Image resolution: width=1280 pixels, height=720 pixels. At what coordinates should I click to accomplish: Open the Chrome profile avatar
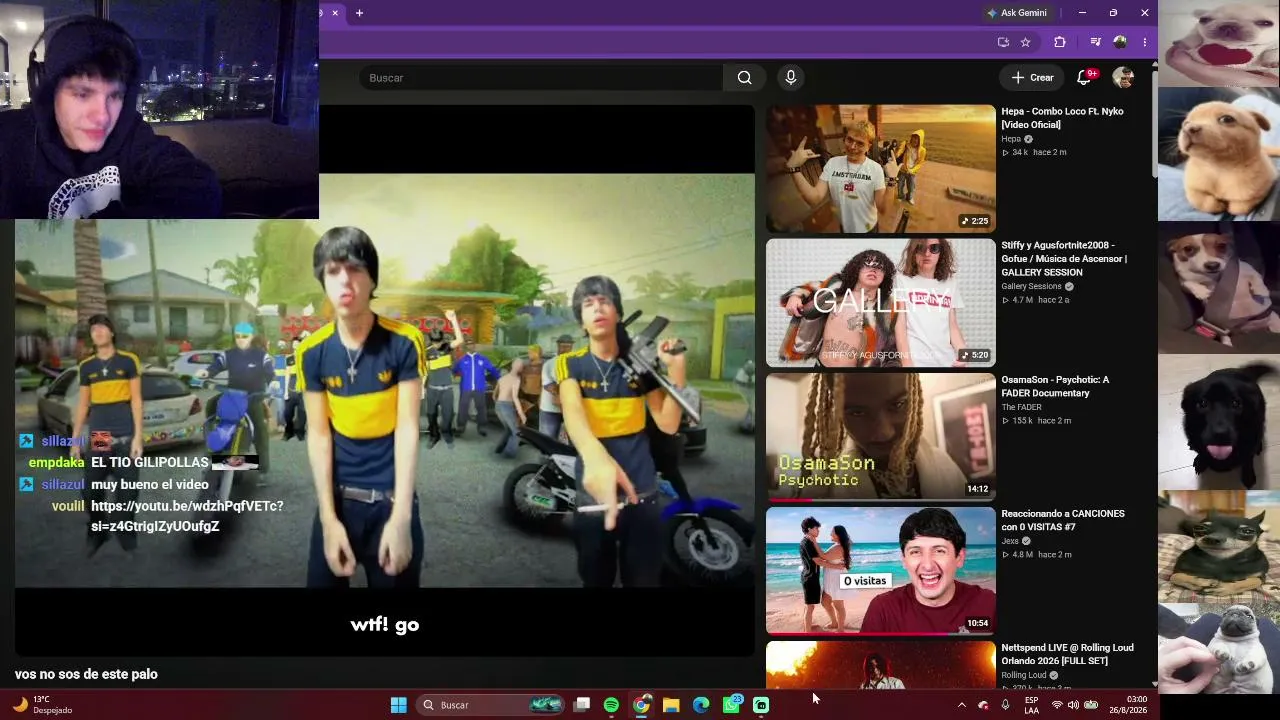(1120, 42)
